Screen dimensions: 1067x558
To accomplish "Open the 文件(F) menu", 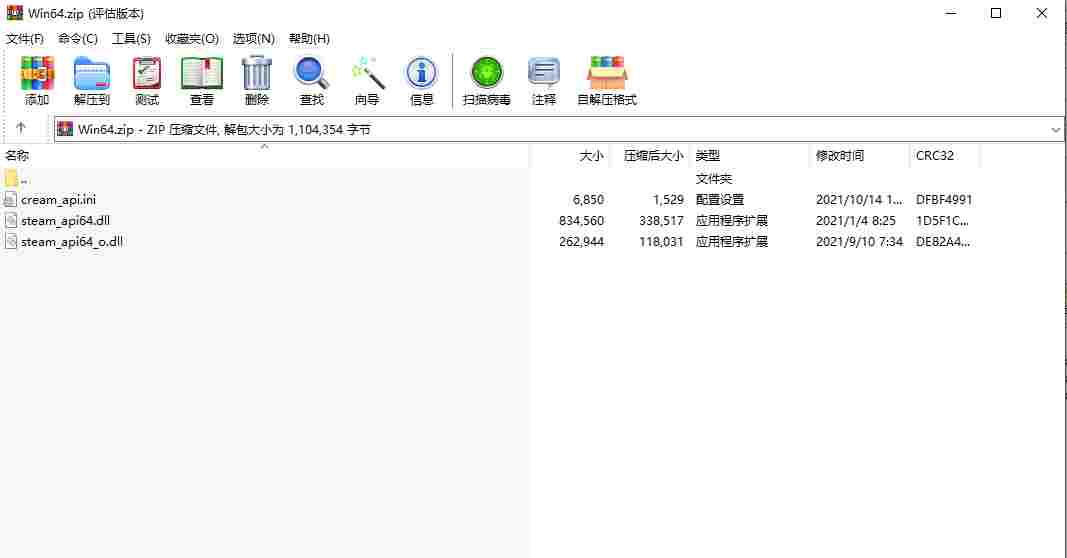I will coord(24,39).
